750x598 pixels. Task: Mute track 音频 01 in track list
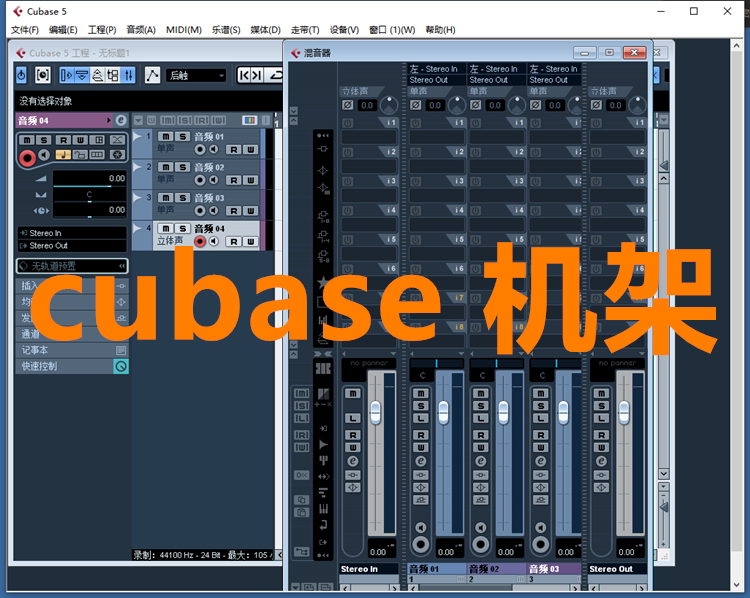coord(165,136)
